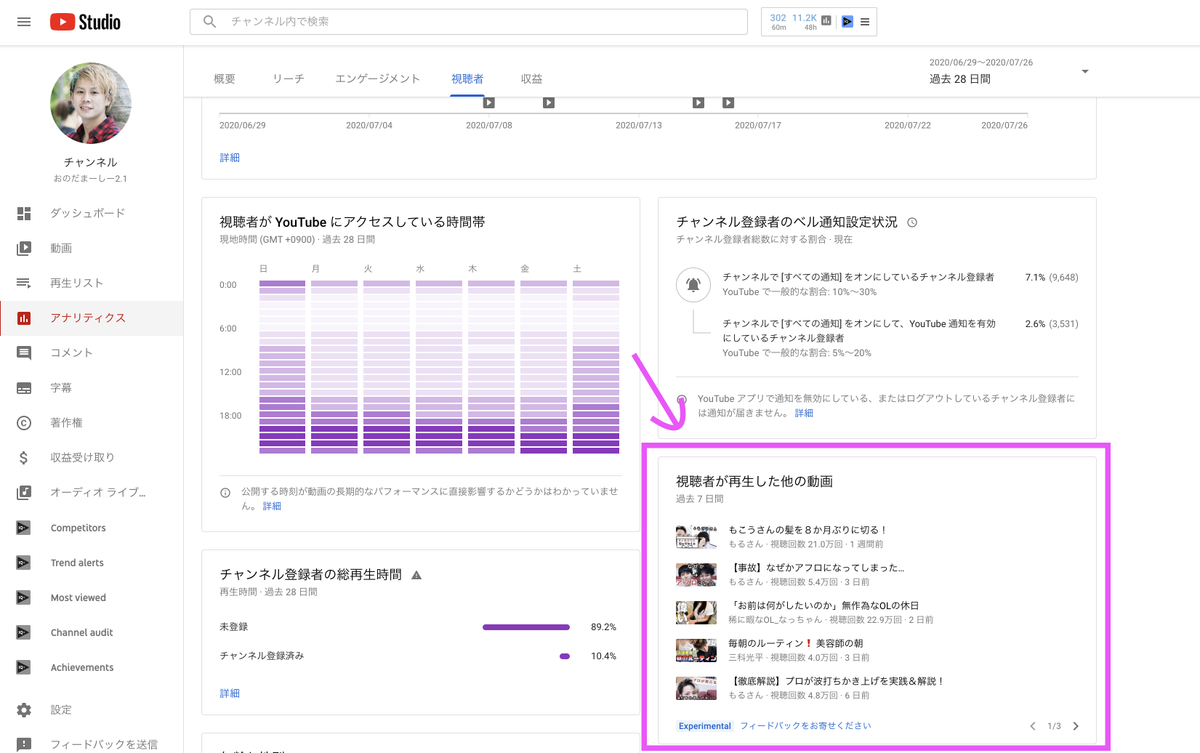Click 詳細 link in the 総再生時間 card
Screen dimensions: 1200x753
230,692
